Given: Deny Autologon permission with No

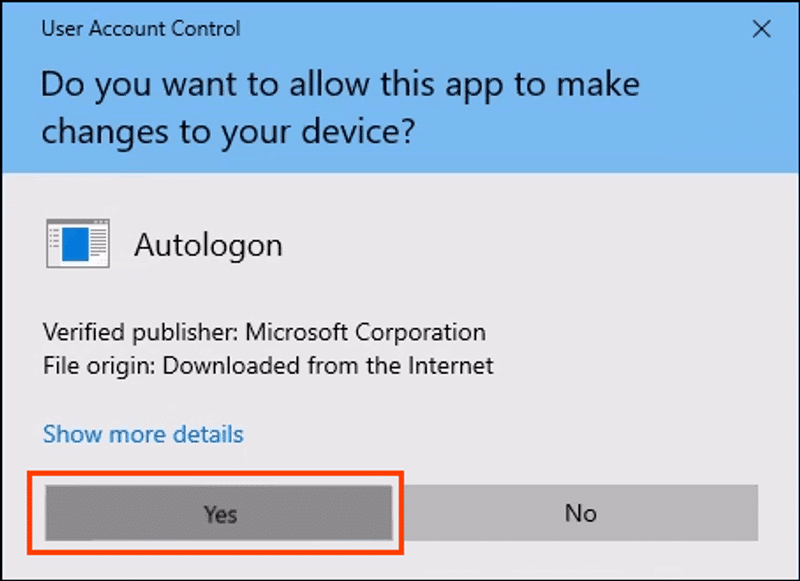Looking at the screenshot, I should point(581,512).
